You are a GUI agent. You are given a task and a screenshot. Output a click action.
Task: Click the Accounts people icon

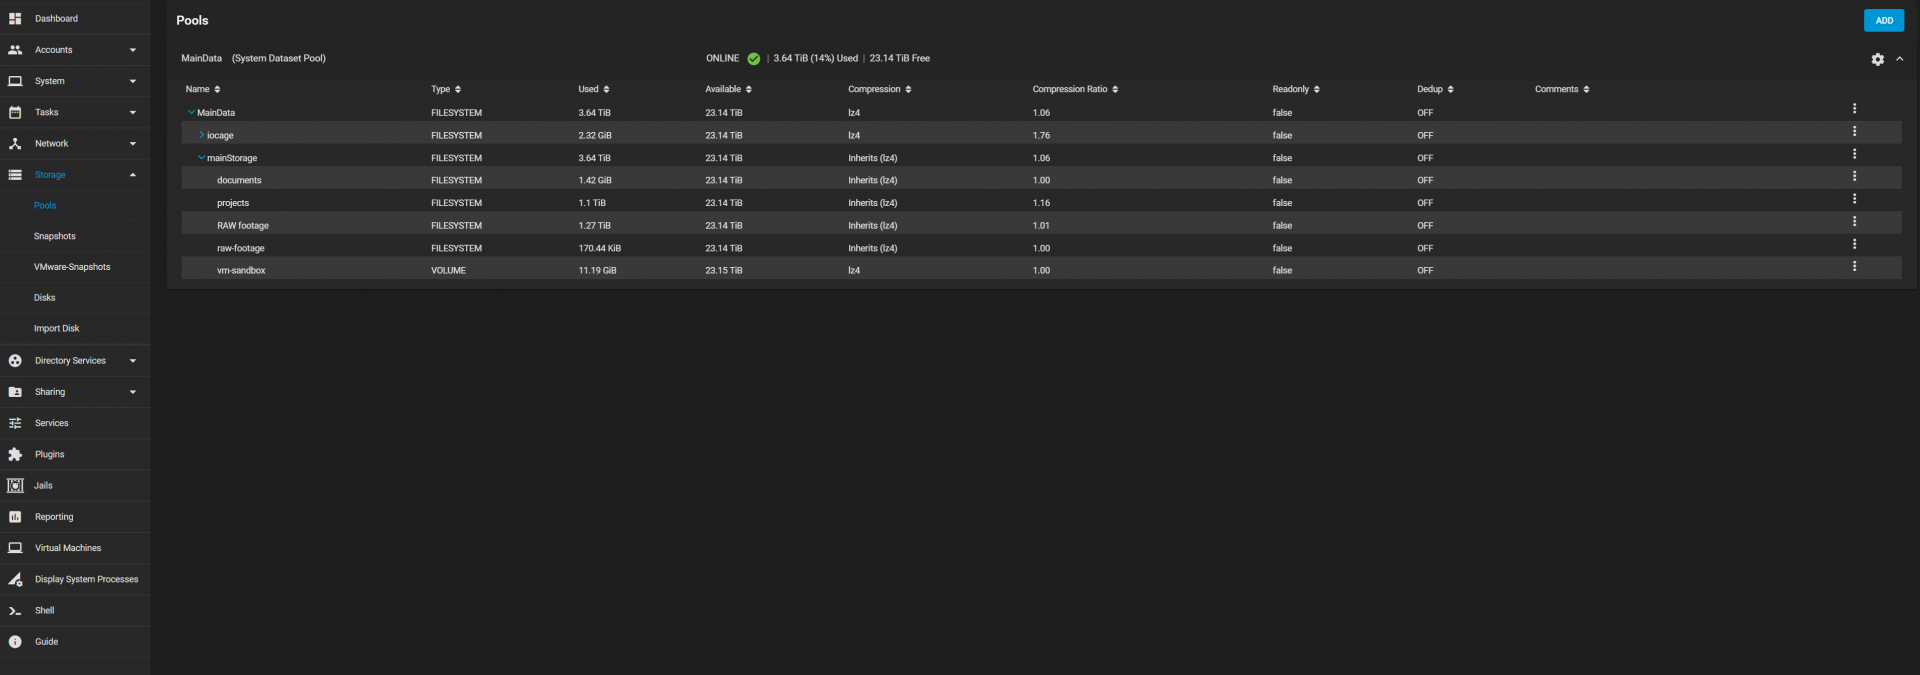click(x=15, y=50)
